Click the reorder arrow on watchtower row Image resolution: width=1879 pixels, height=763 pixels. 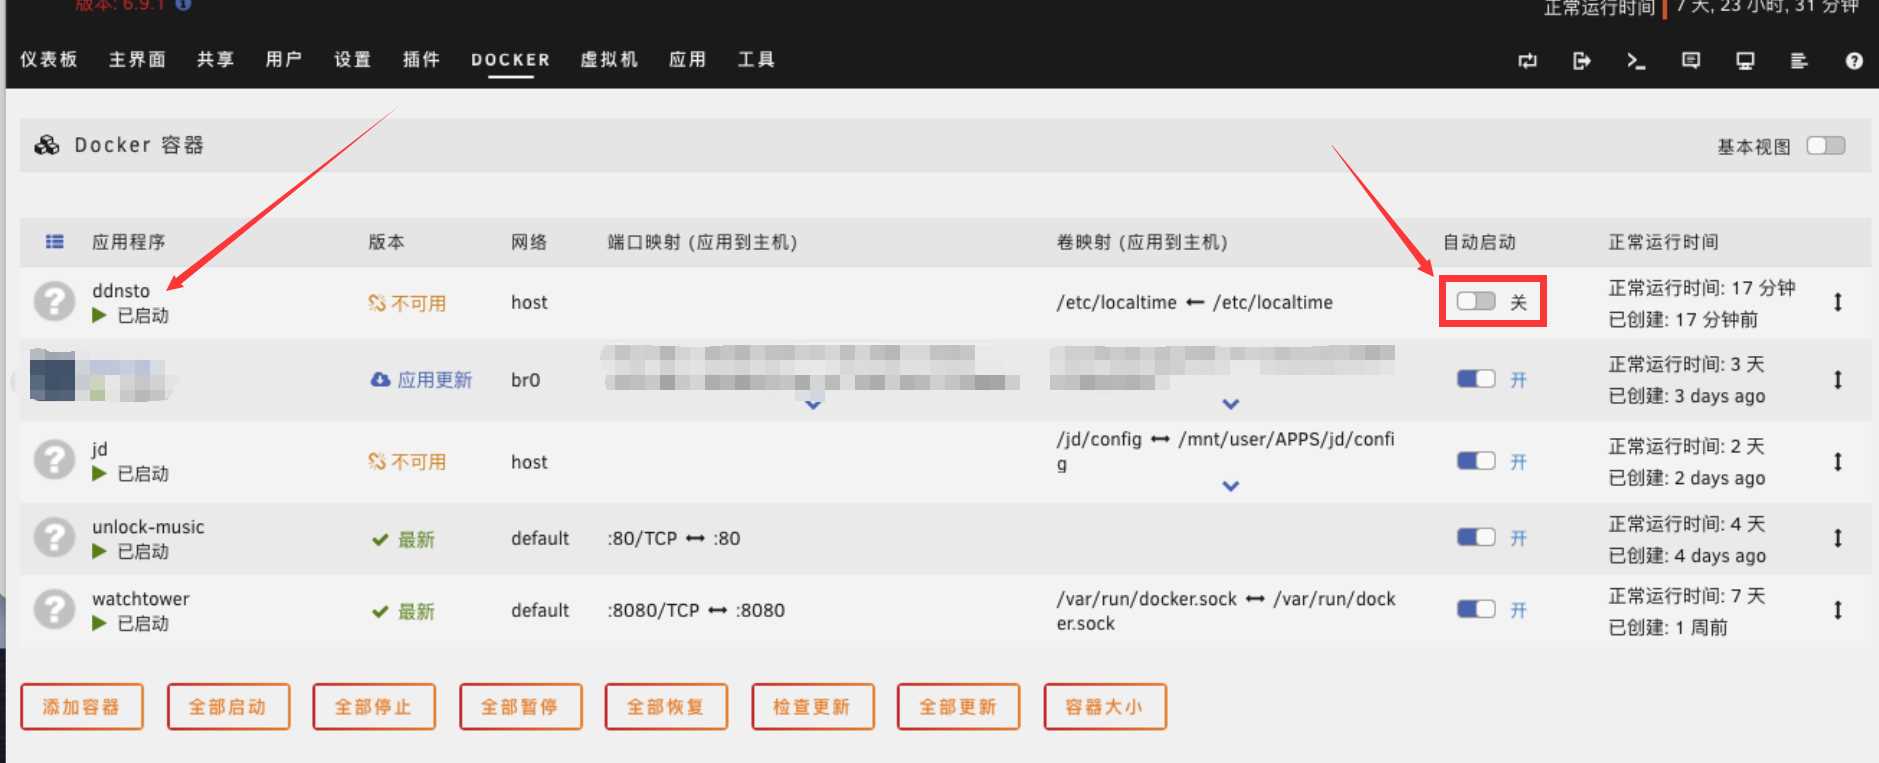[1838, 610]
